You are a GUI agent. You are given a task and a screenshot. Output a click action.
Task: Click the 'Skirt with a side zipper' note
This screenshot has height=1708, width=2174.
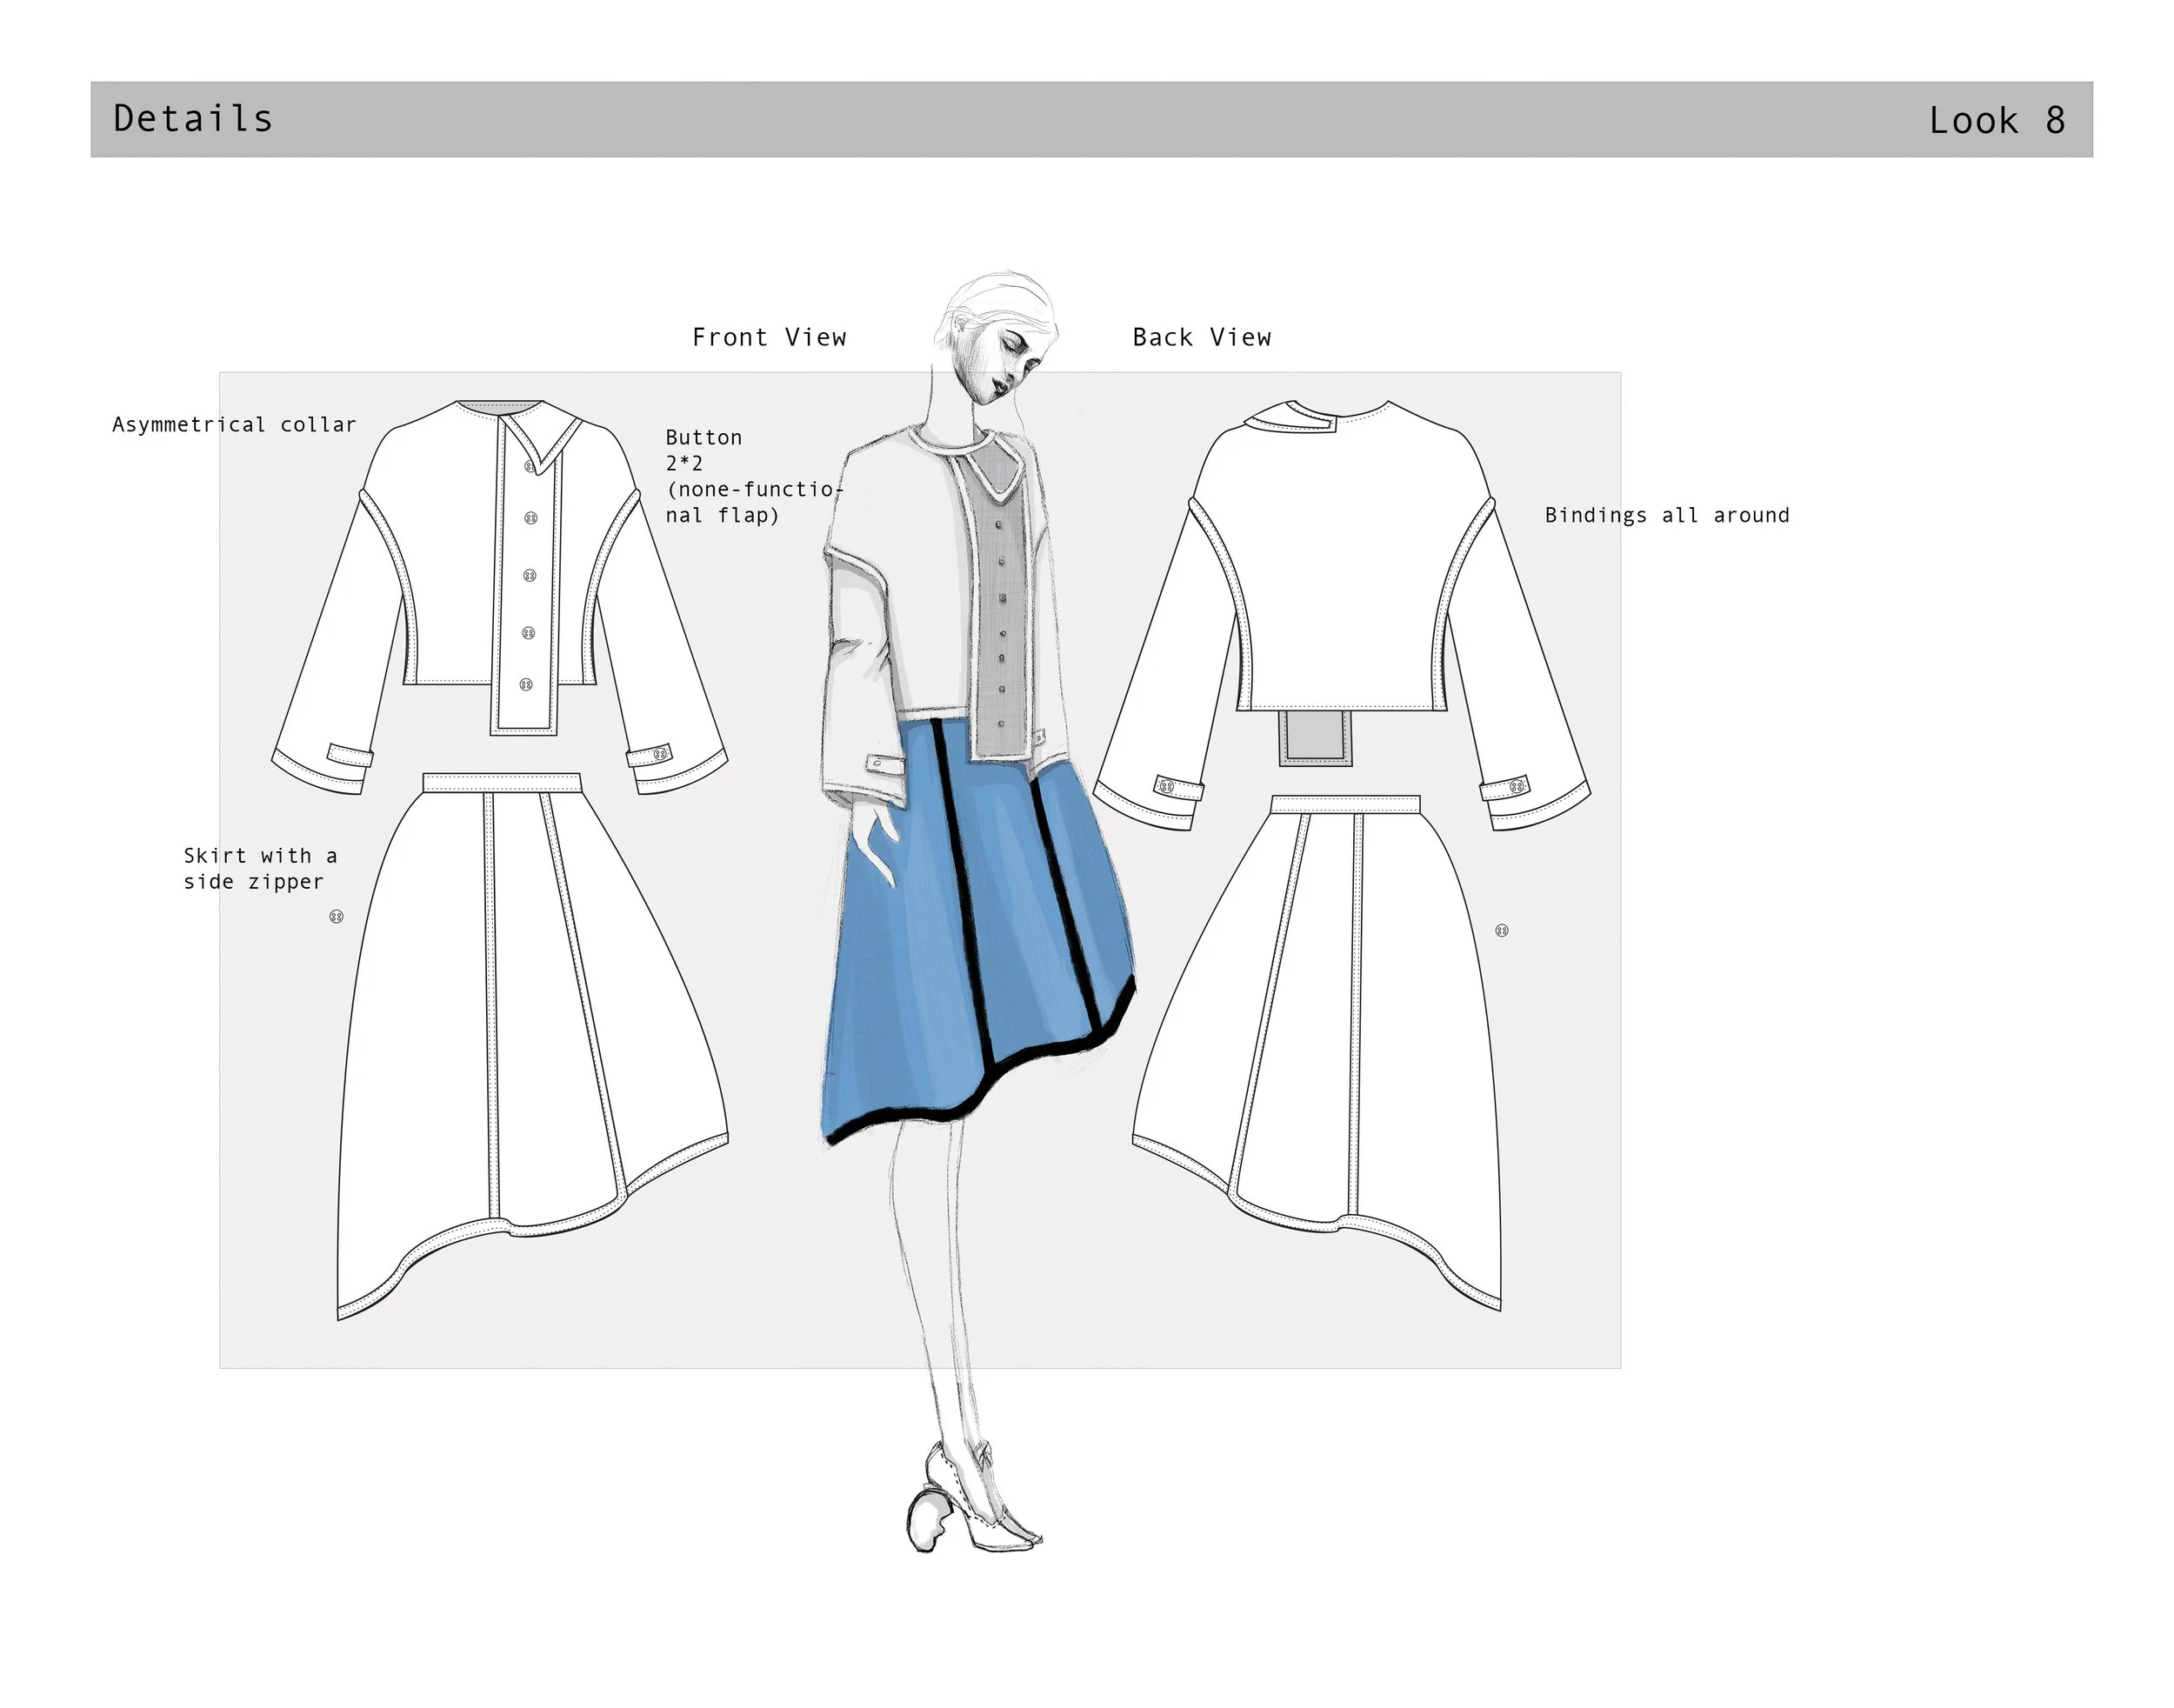pyautogui.click(x=259, y=868)
